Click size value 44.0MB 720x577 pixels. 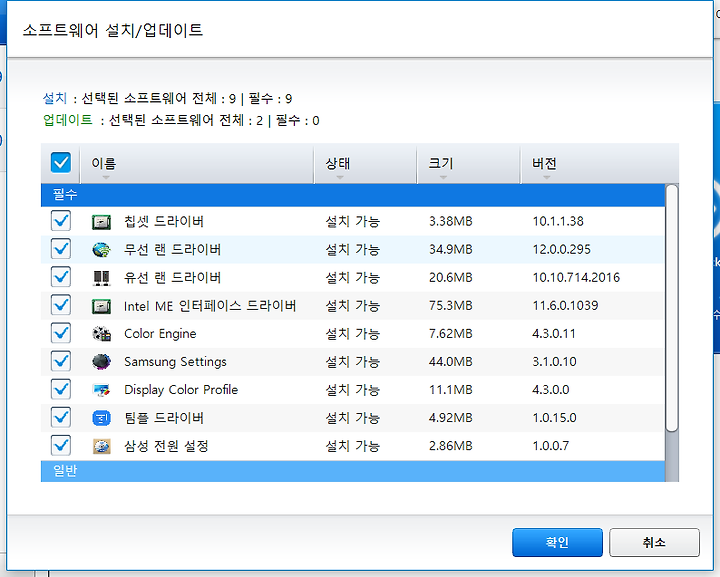tap(450, 361)
